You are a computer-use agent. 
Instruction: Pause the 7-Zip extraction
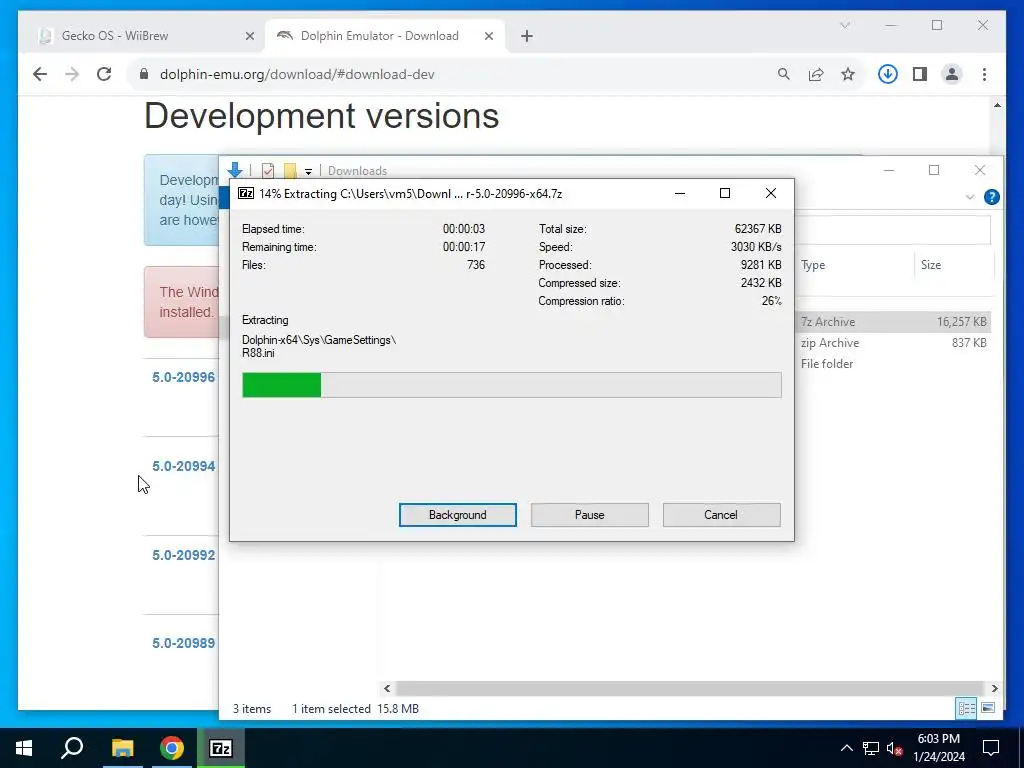(x=589, y=515)
